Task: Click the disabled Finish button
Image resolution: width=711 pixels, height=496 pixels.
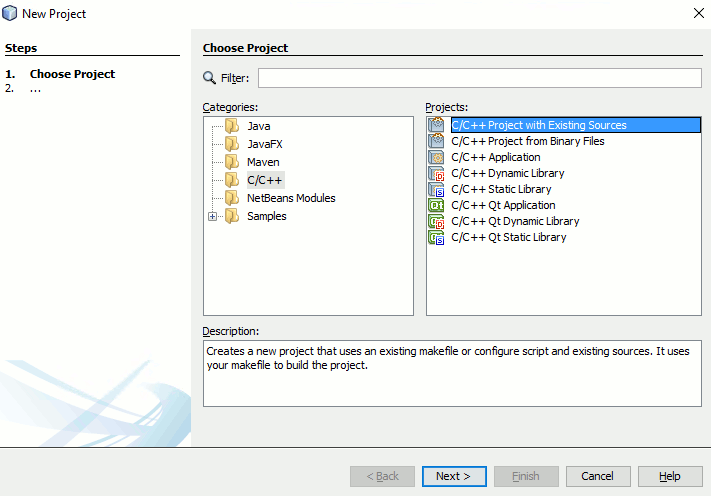Action: pos(526,476)
